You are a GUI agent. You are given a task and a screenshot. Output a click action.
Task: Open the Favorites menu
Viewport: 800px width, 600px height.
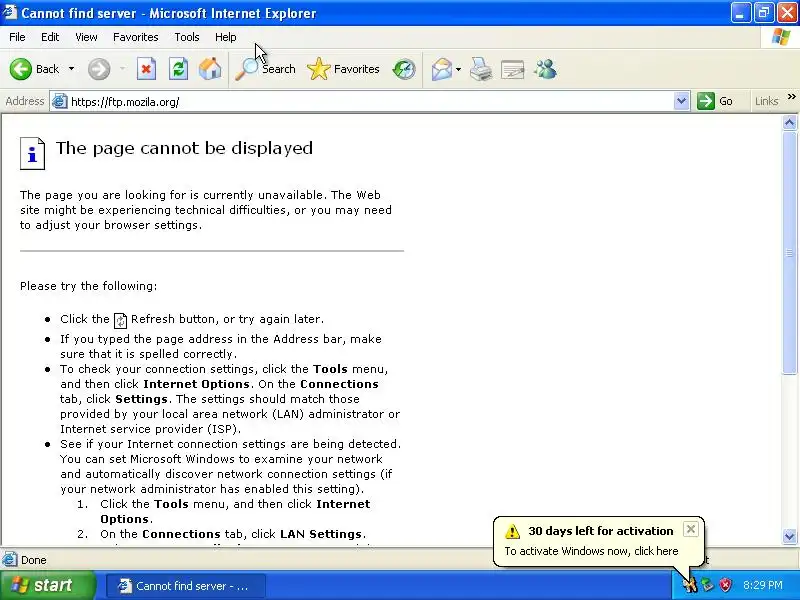(x=136, y=37)
